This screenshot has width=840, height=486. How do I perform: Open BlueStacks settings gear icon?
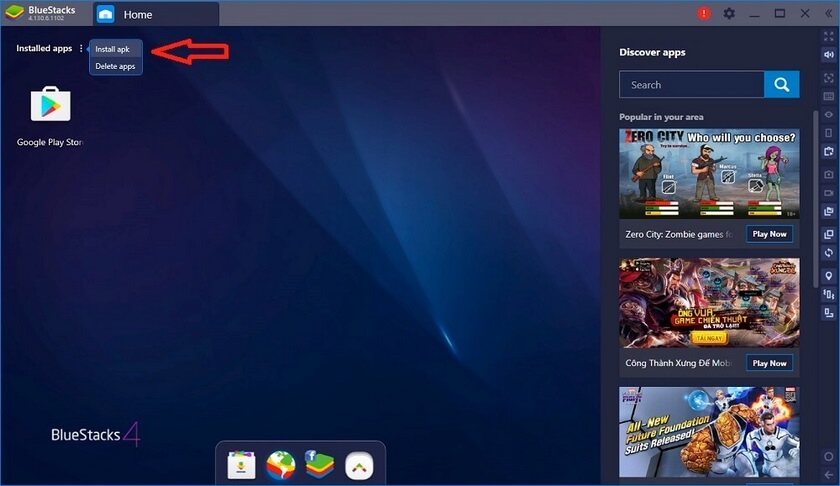pos(729,14)
